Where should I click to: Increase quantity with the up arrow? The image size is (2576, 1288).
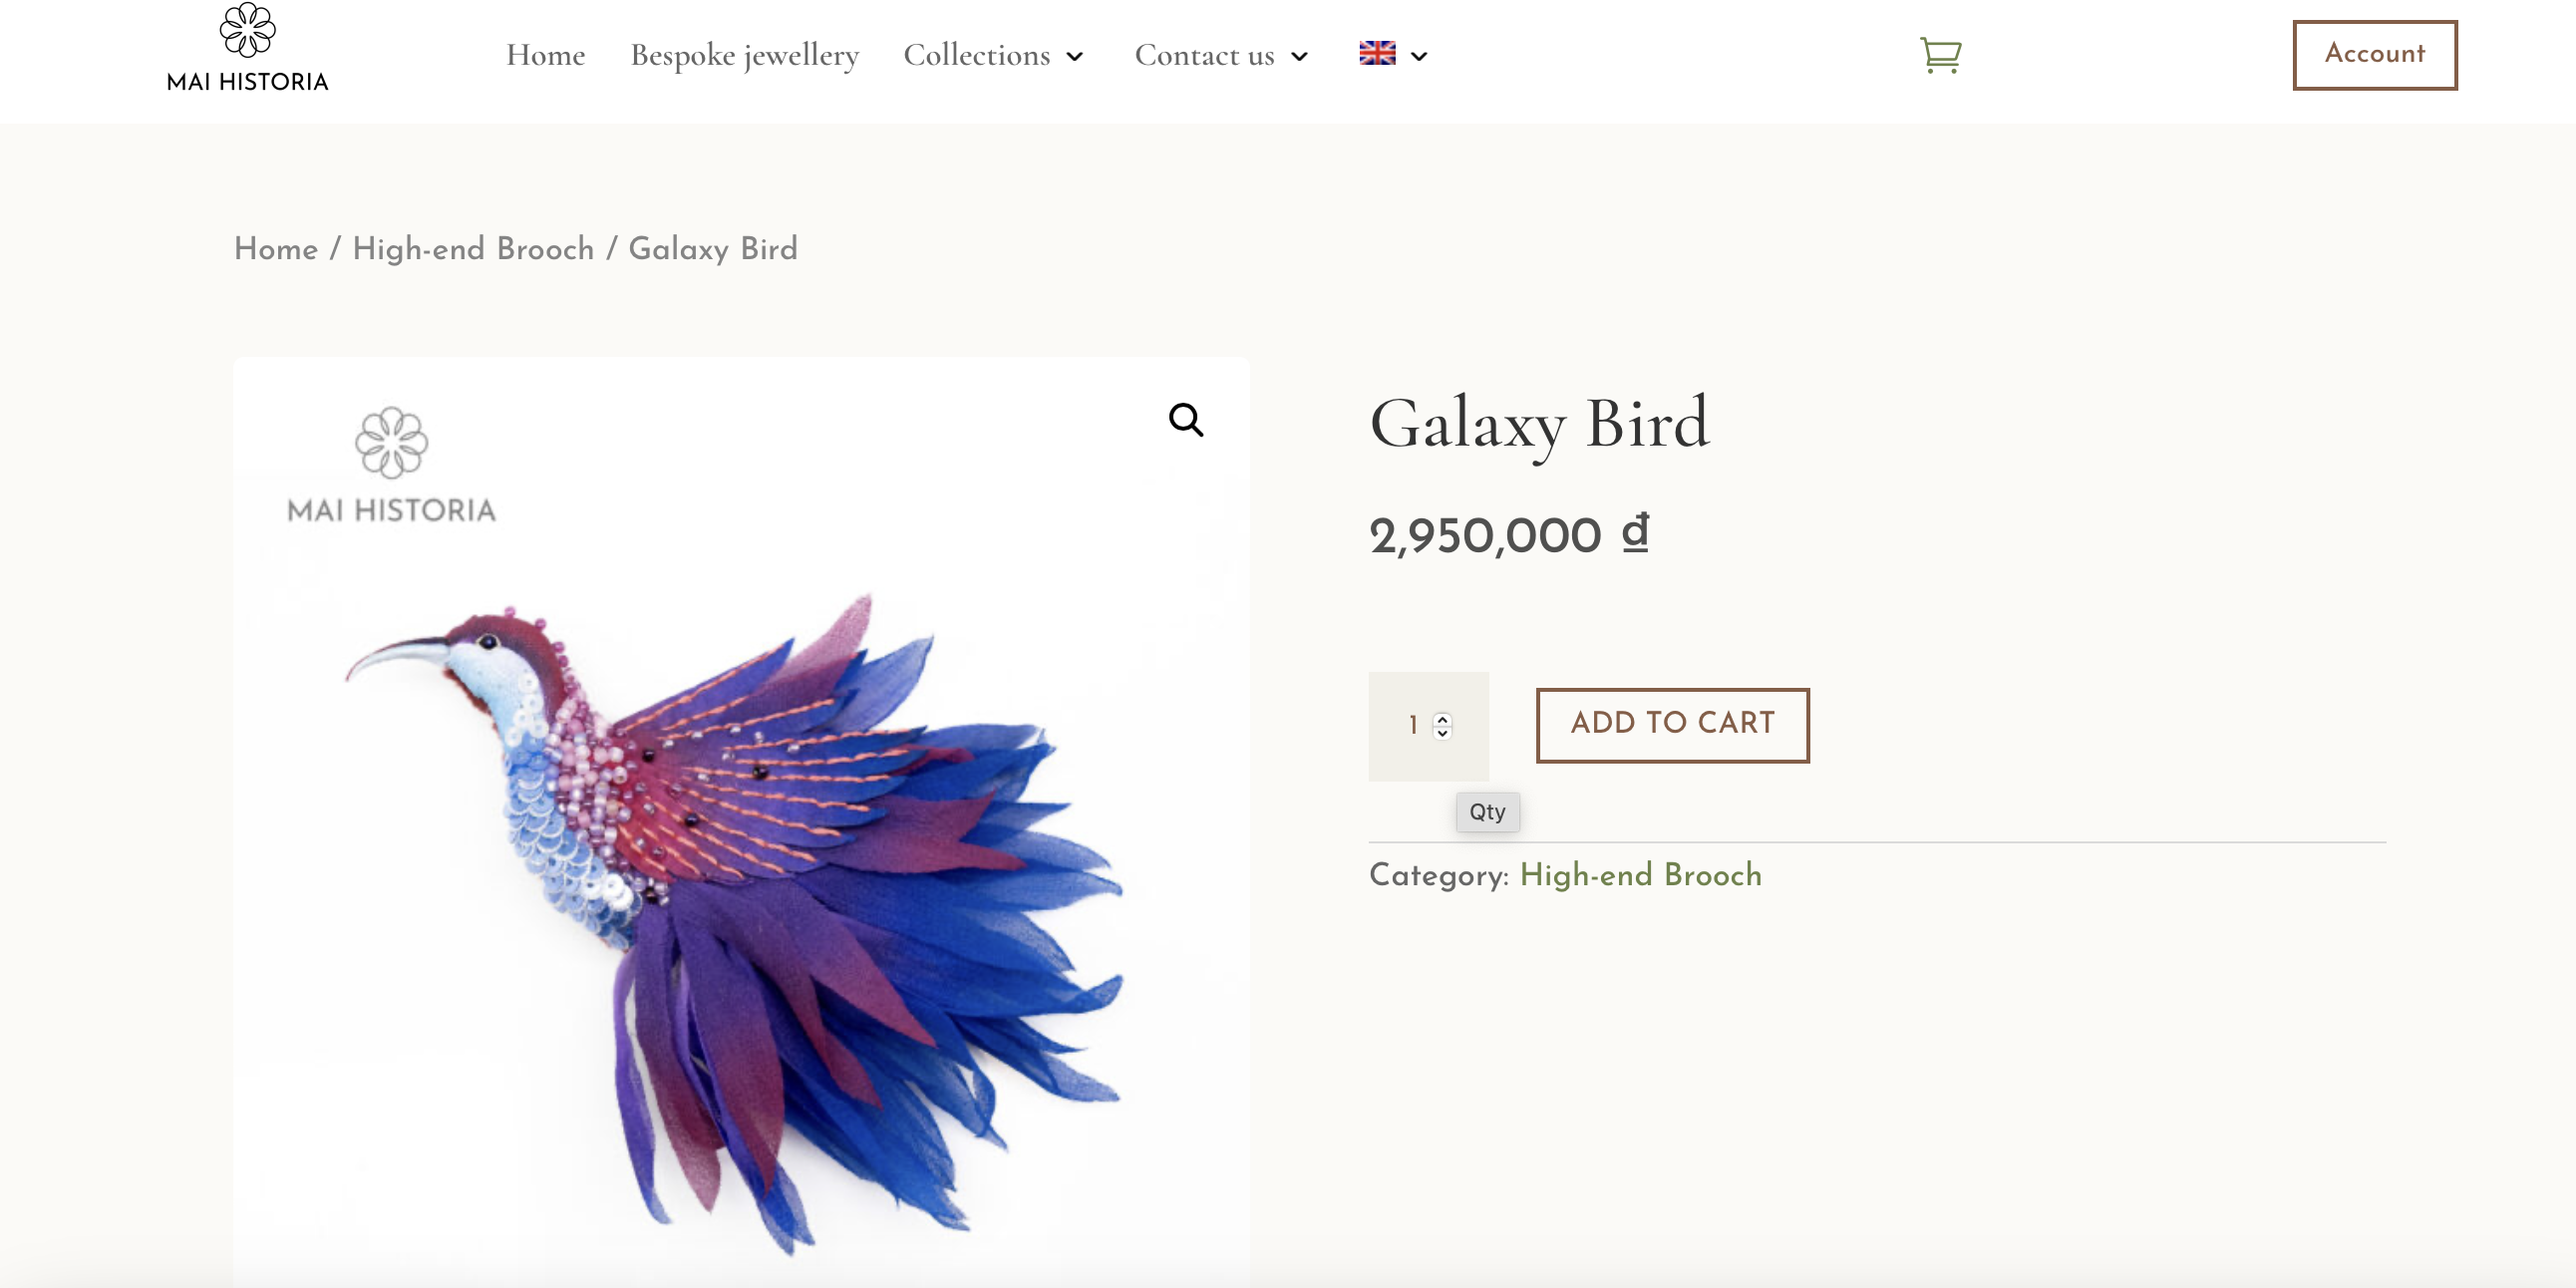pos(1442,718)
